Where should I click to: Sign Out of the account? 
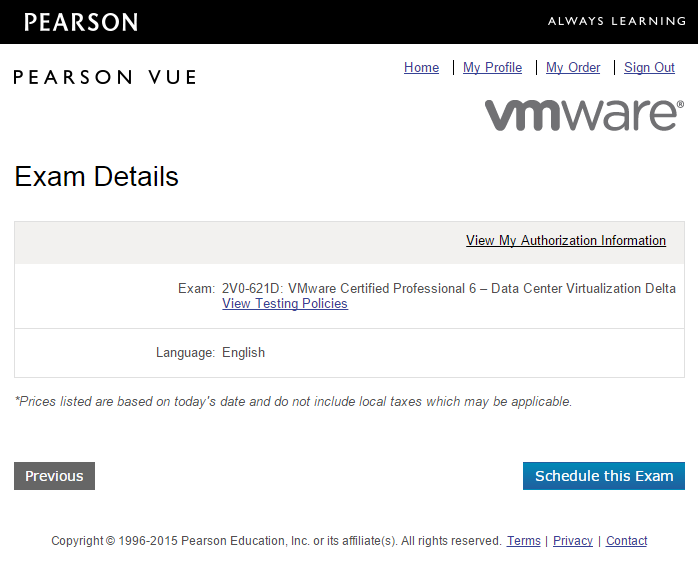(649, 68)
